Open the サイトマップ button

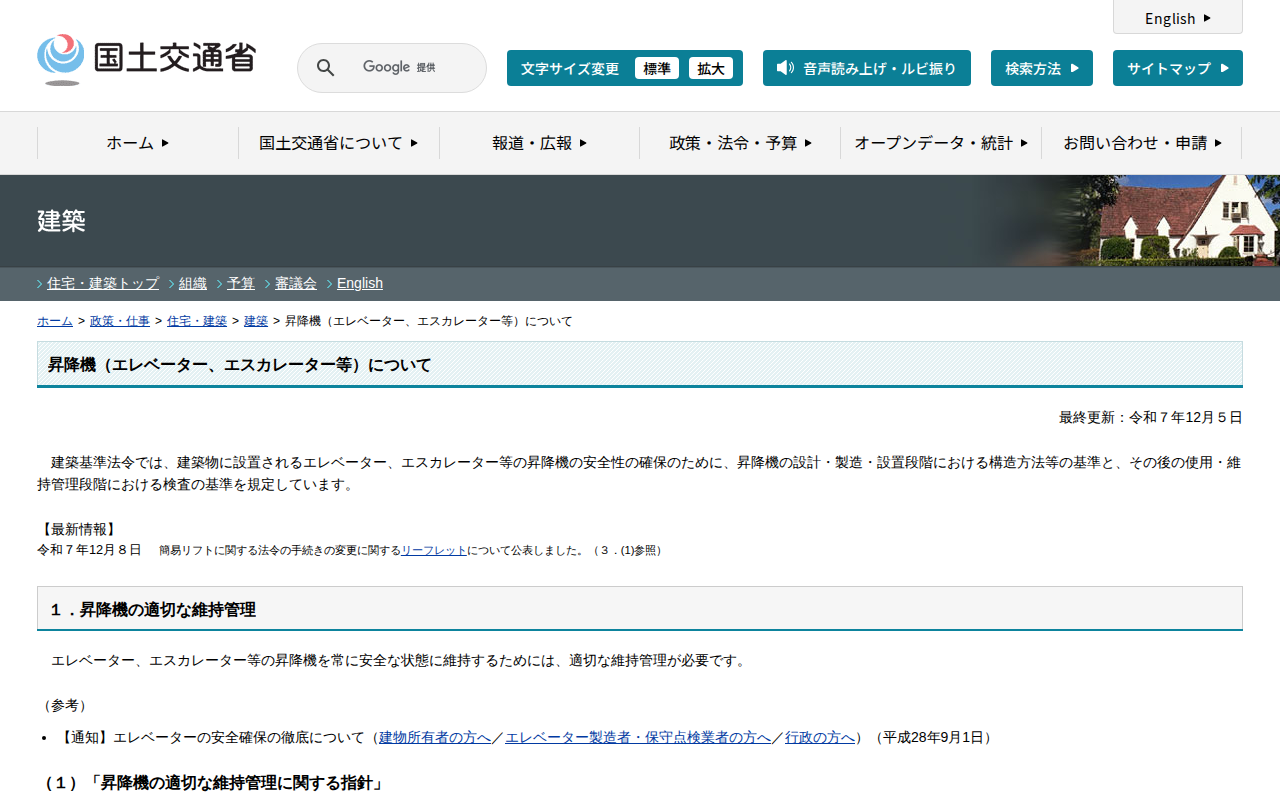click(x=1177, y=68)
